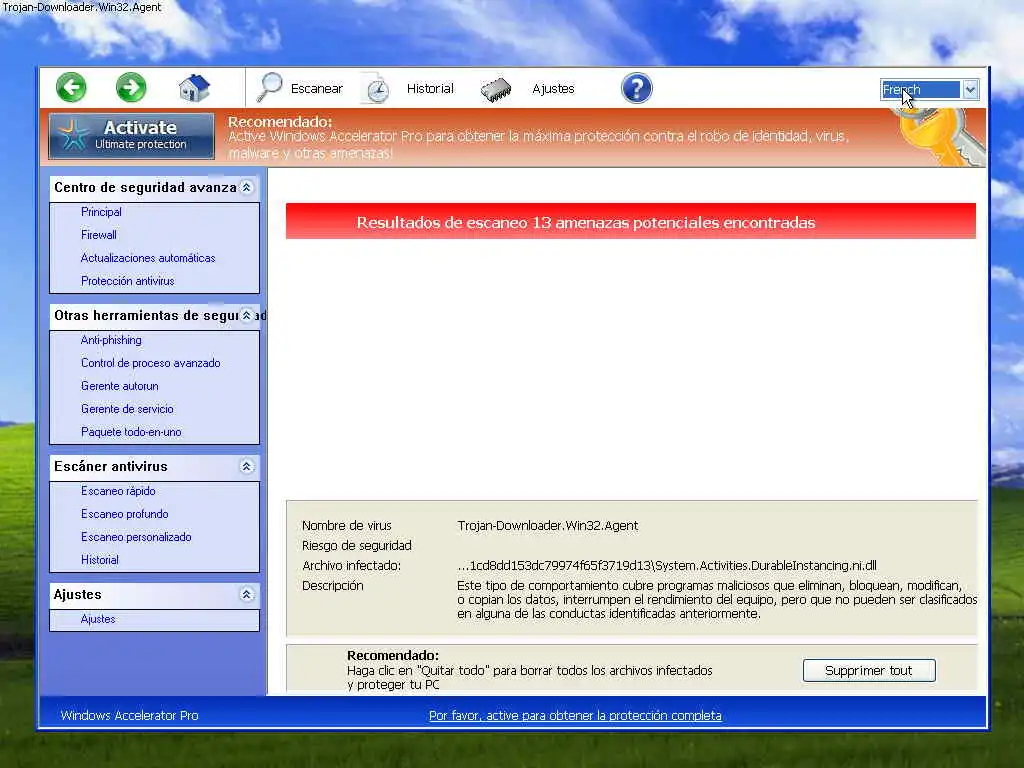Select Paquete todo-en-uno
Image resolution: width=1024 pixels, height=768 pixels.
click(x=131, y=432)
